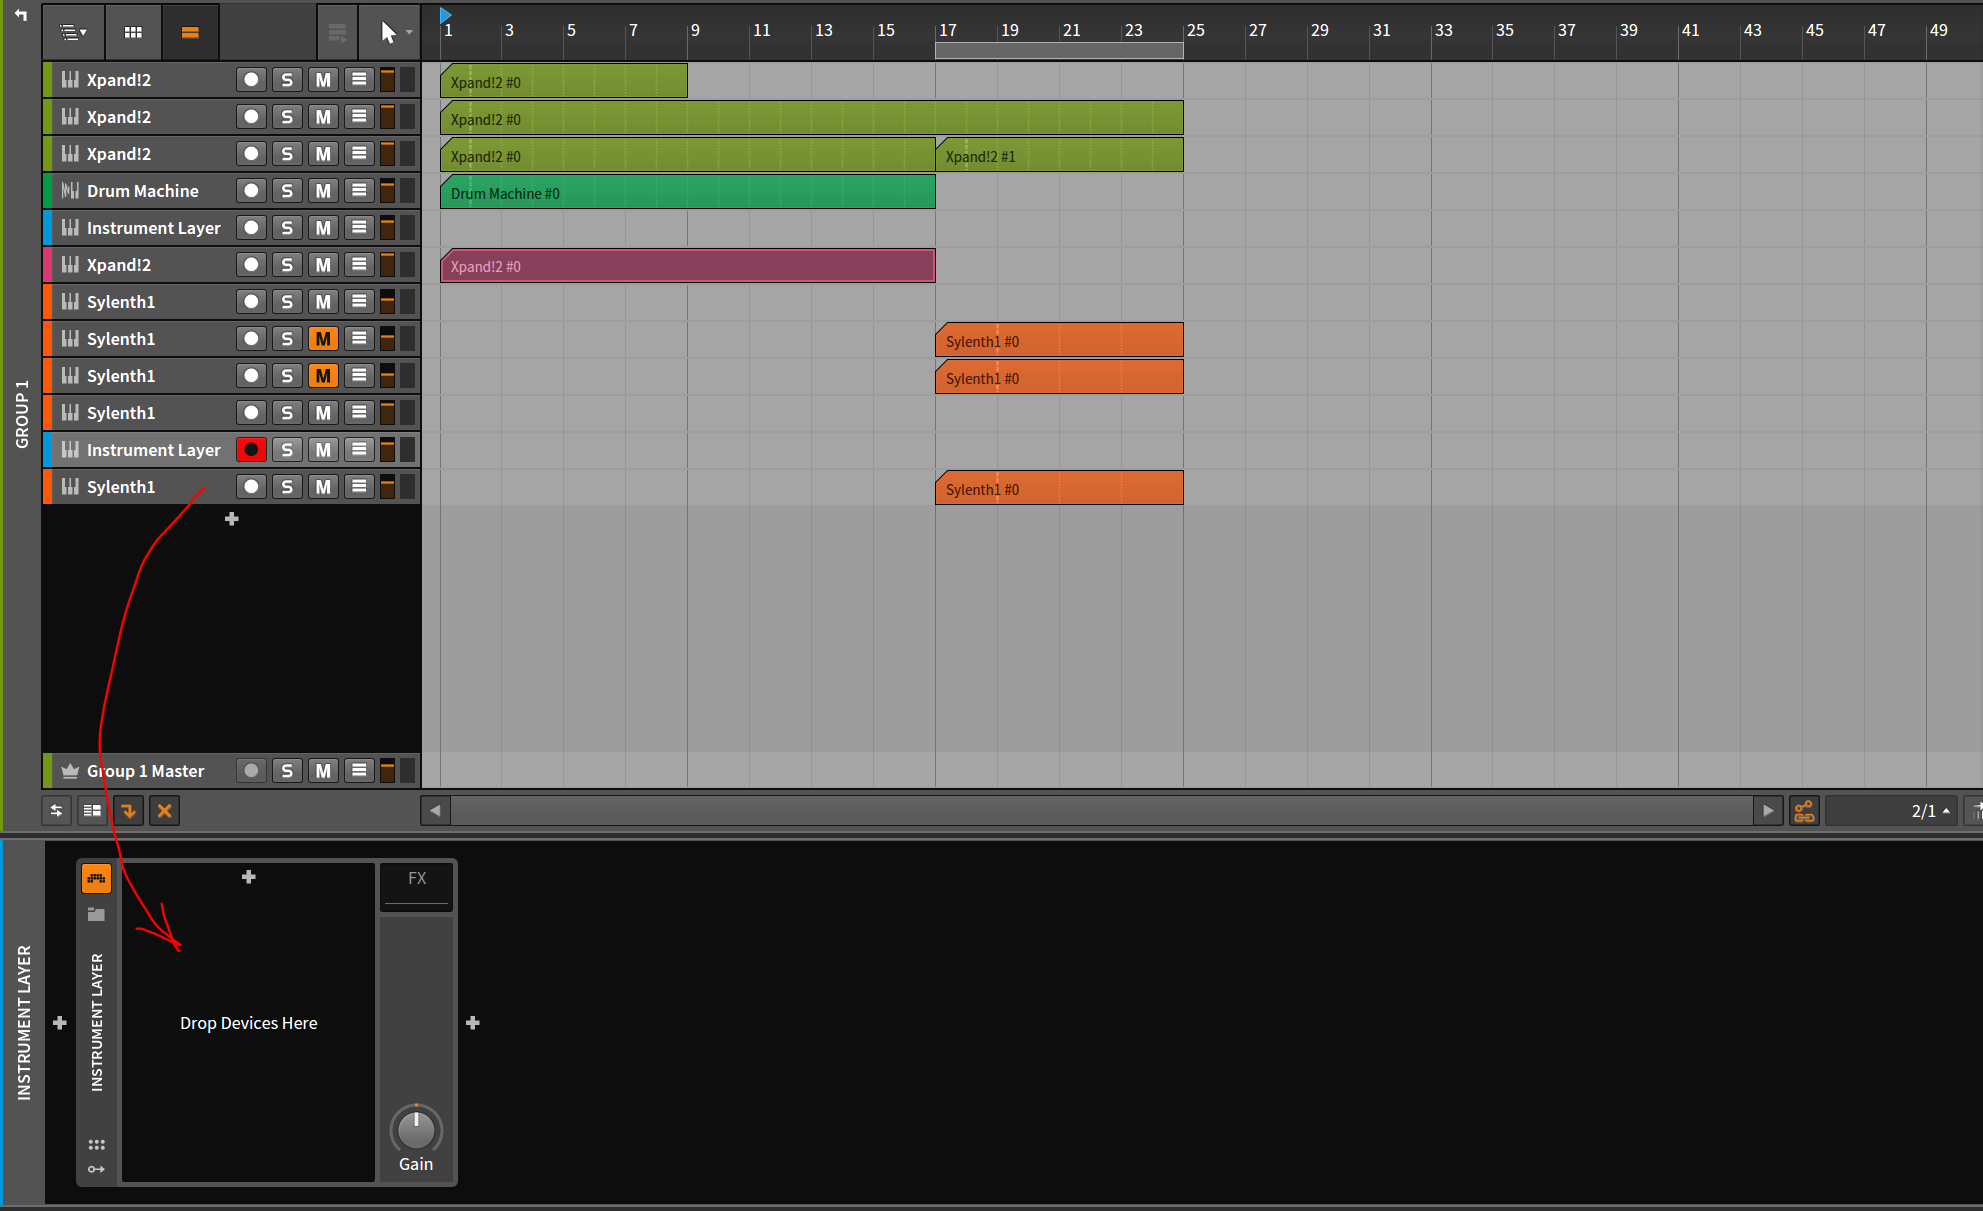Open the device preset folder icon

click(x=96, y=914)
